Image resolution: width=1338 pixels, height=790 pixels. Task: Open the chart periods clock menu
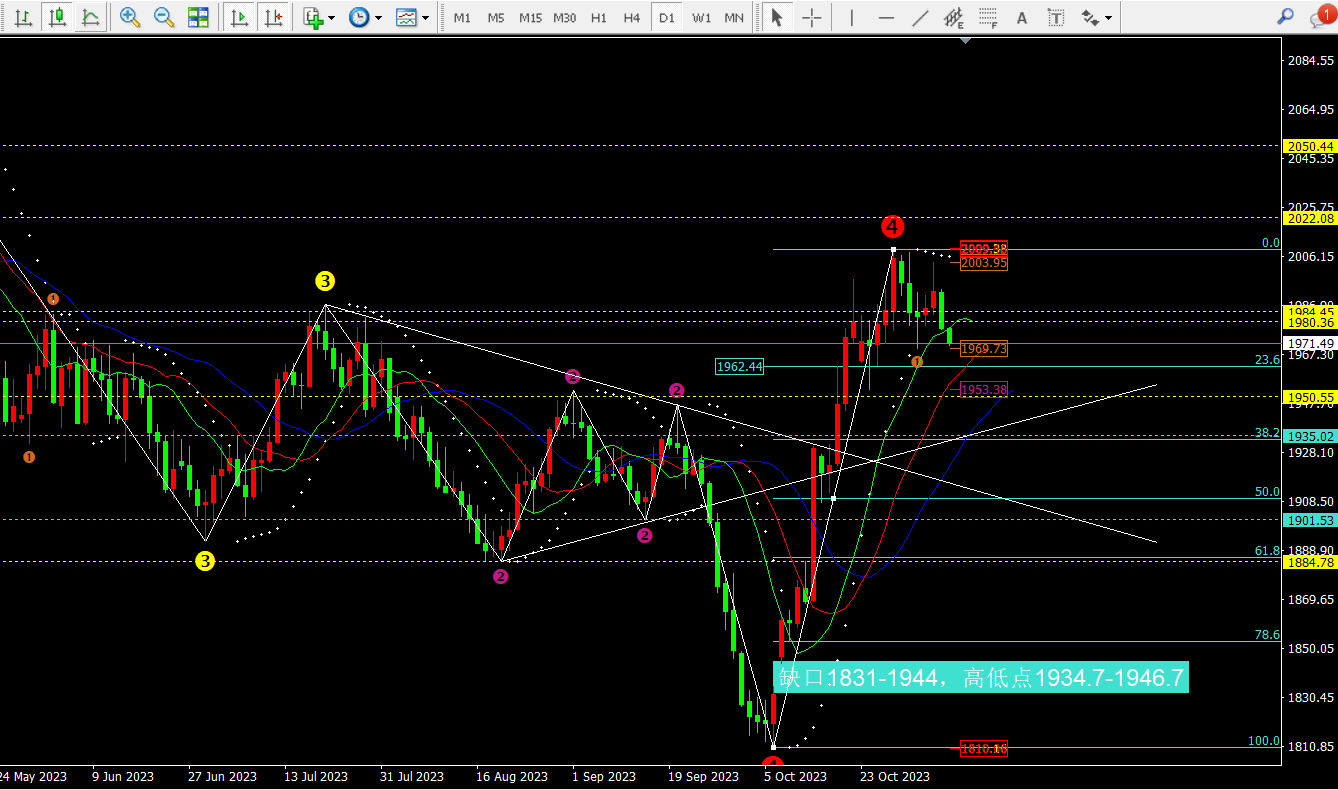pos(358,17)
